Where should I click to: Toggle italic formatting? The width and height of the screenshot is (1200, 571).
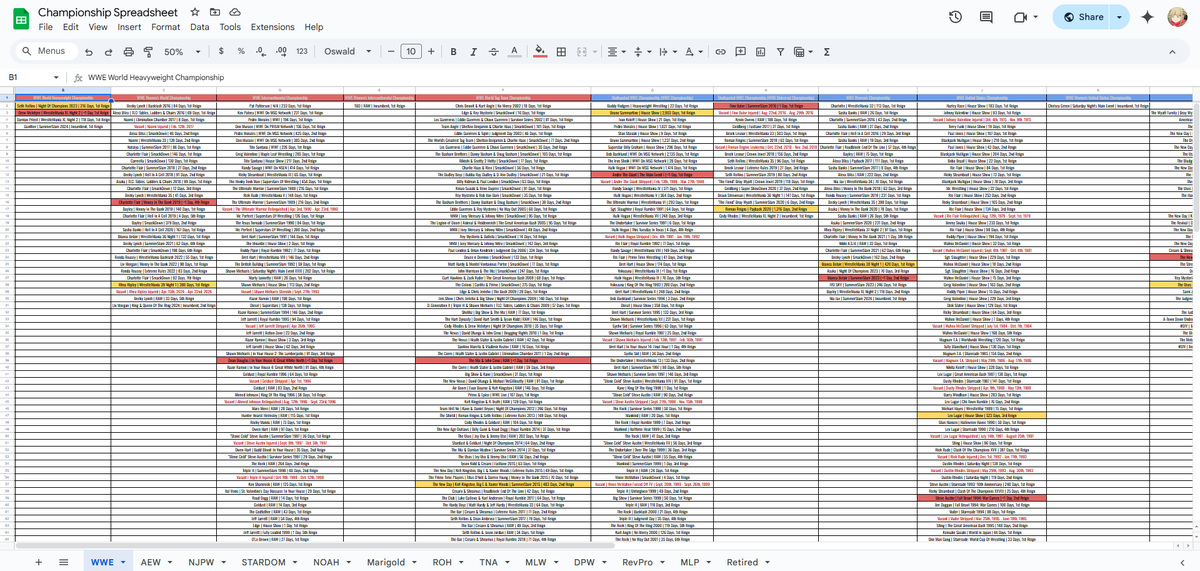(x=473, y=52)
